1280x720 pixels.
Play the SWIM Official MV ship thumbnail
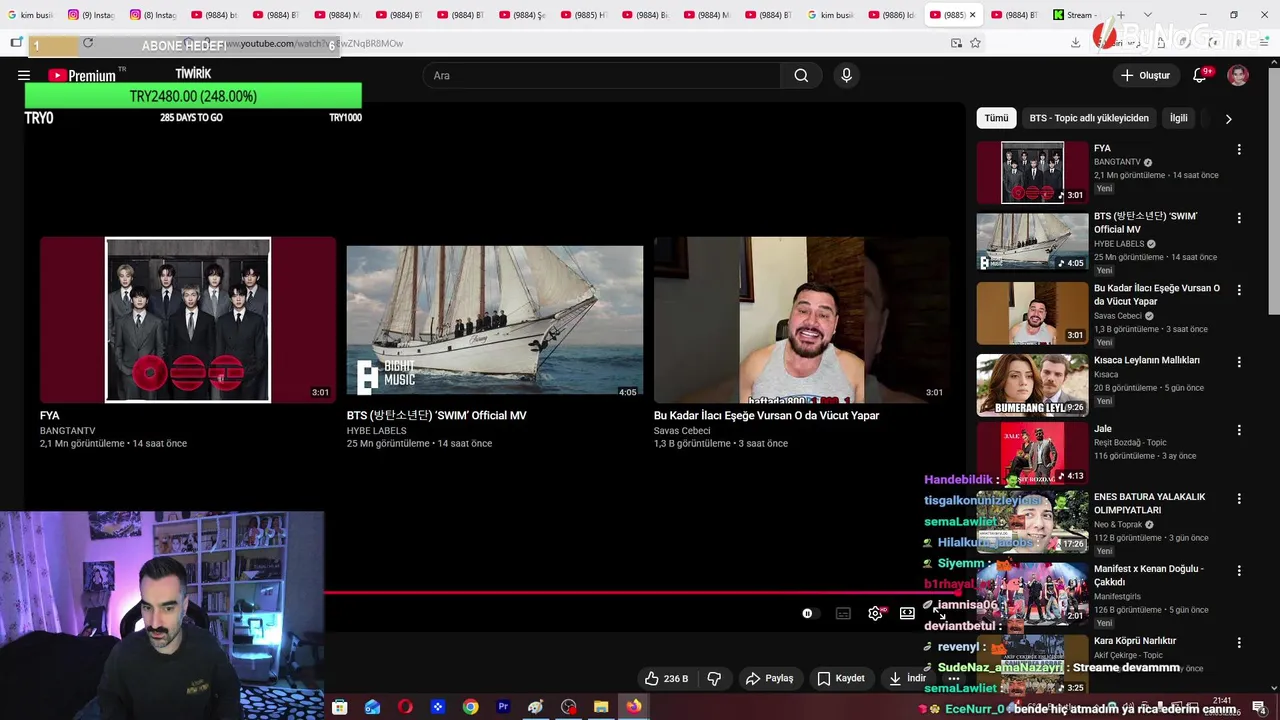(x=495, y=320)
